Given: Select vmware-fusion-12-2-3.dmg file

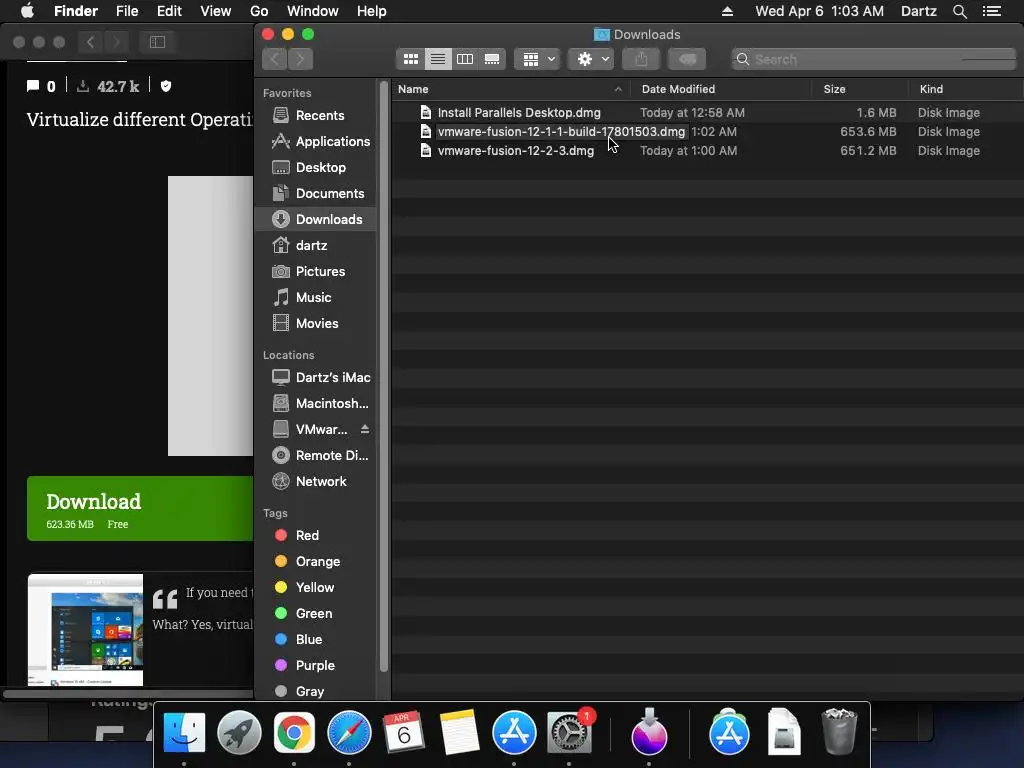Looking at the screenshot, I should 708,151.
